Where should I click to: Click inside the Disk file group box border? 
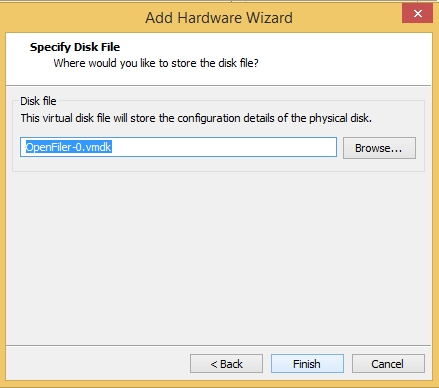[x=218, y=164]
